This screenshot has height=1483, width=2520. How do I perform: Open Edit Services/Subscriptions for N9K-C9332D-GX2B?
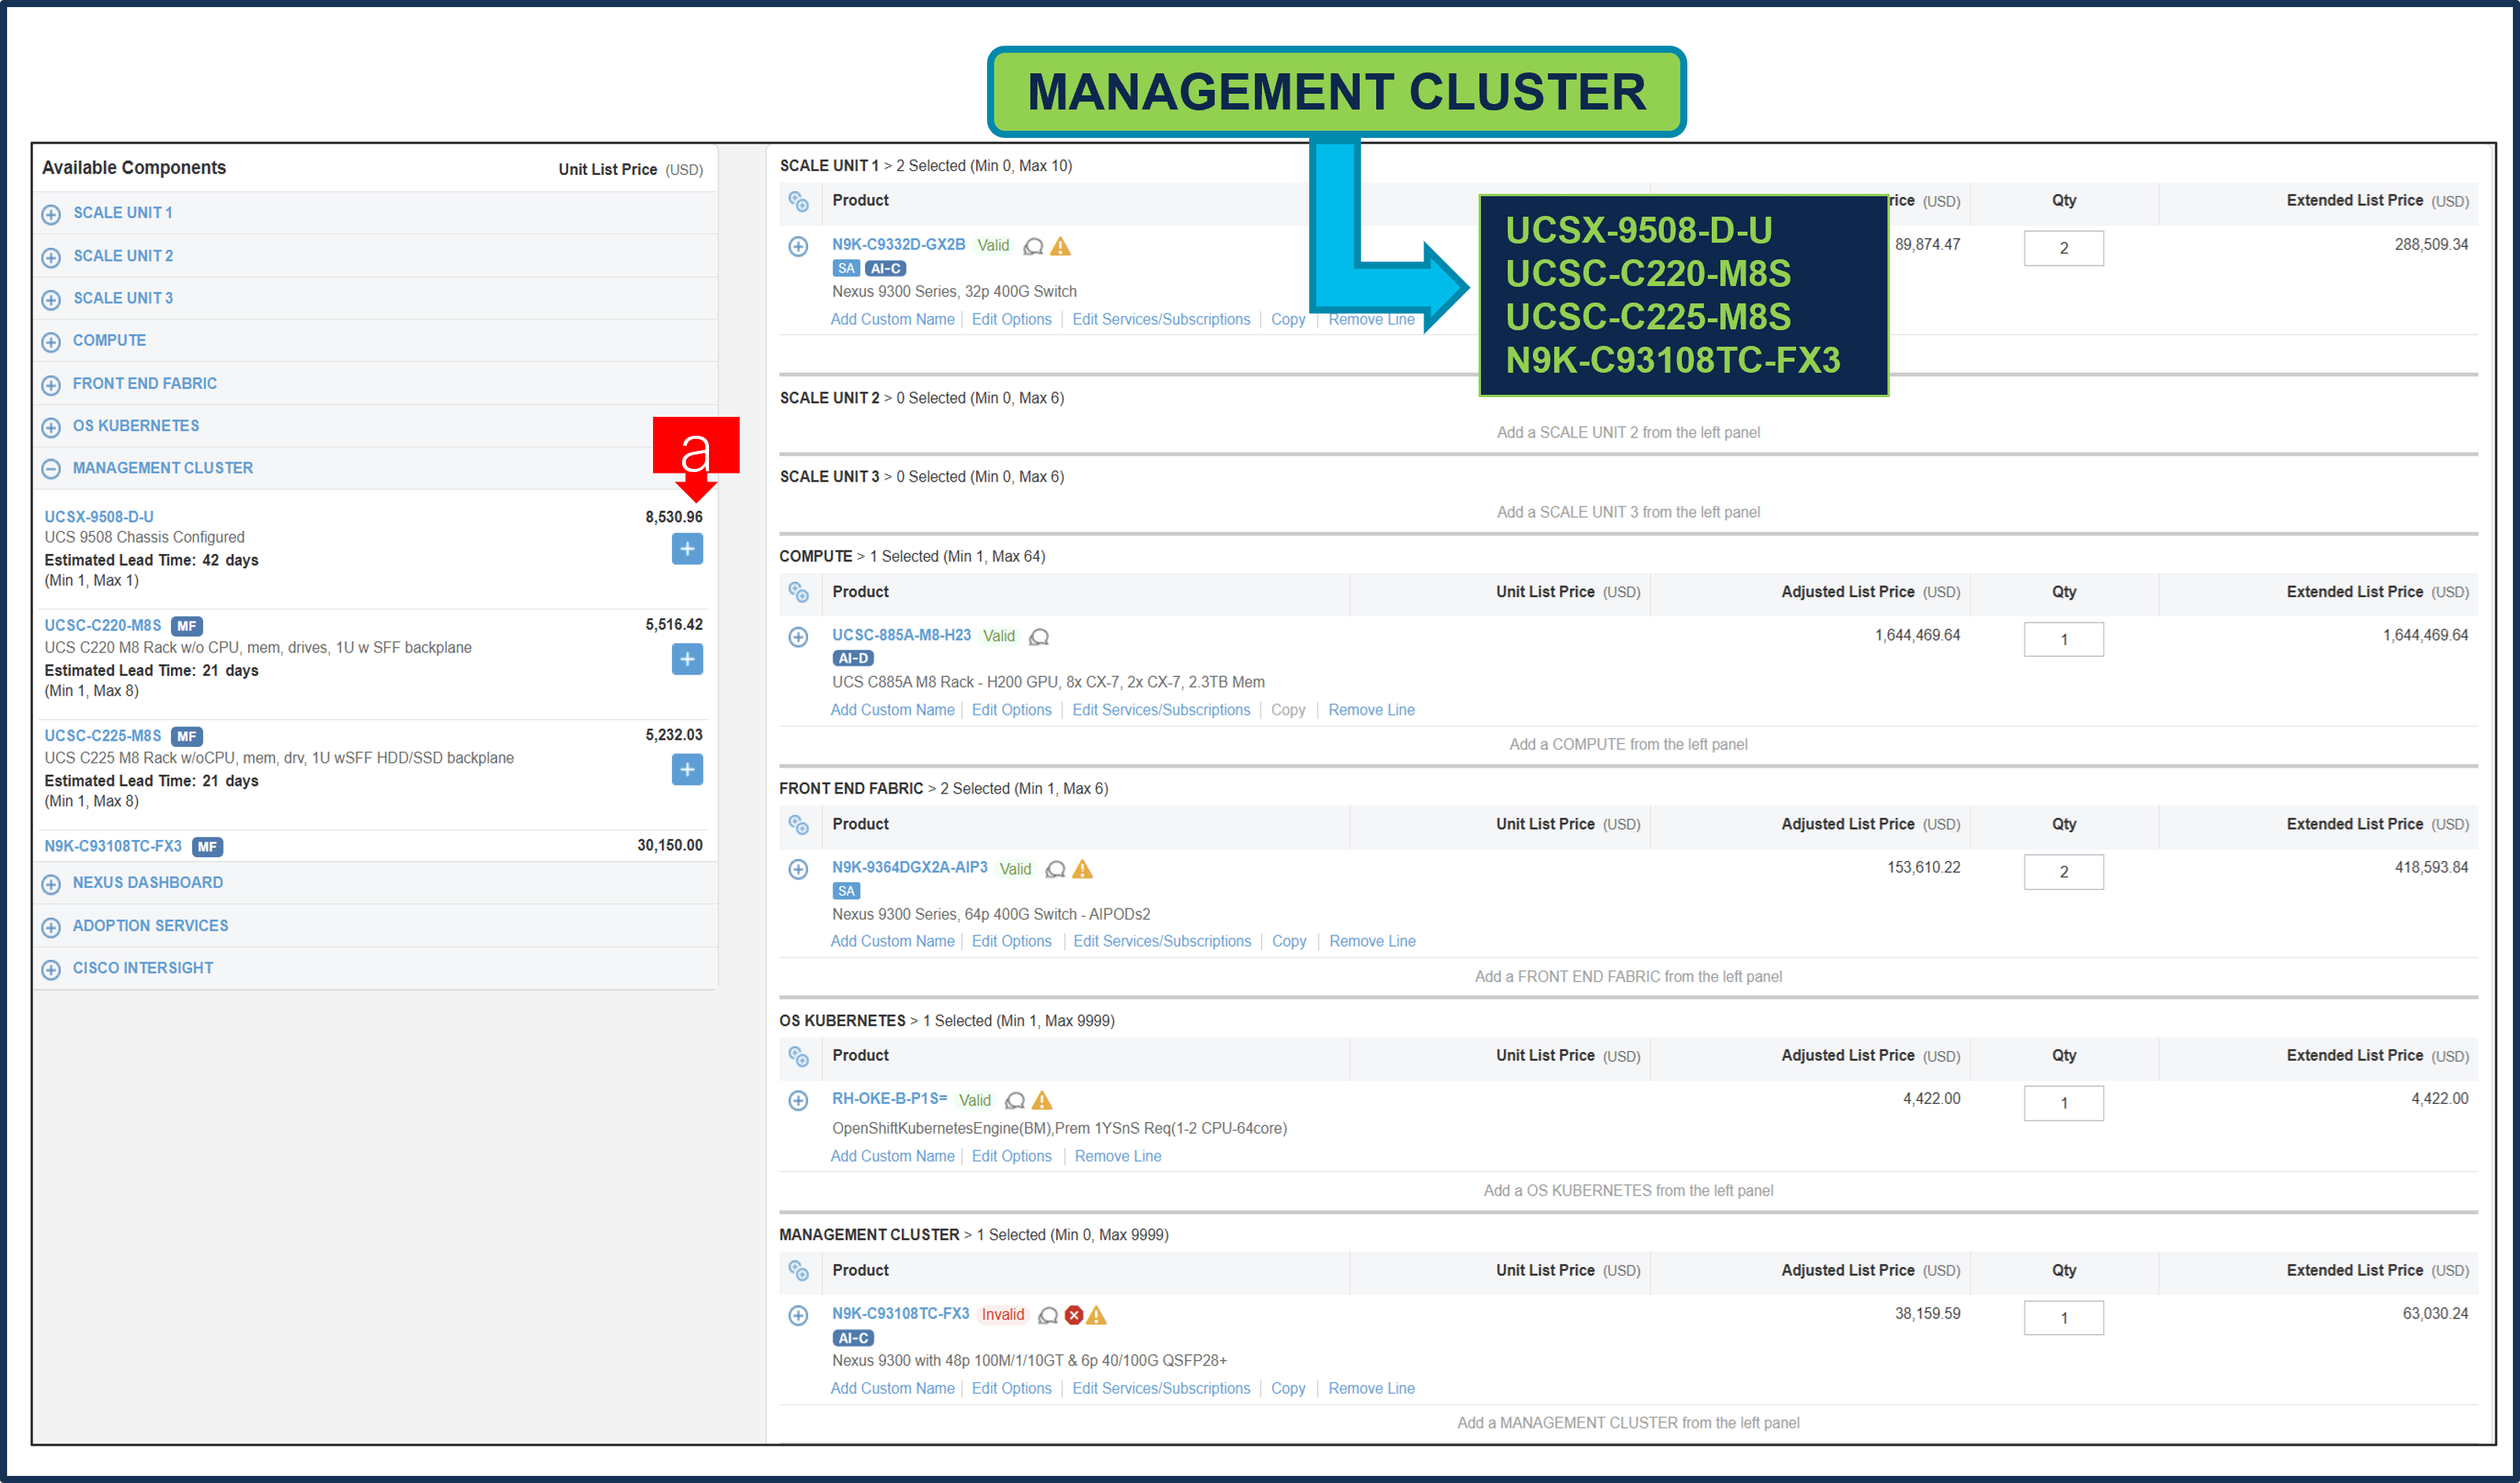pos(1161,319)
